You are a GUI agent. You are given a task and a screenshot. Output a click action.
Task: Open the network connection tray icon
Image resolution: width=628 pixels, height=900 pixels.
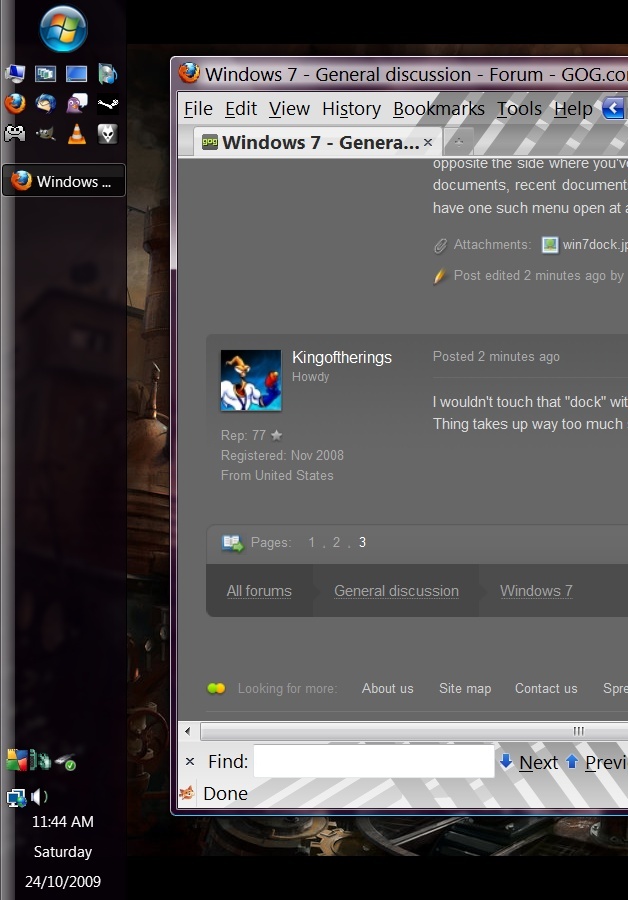coord(15,797)
